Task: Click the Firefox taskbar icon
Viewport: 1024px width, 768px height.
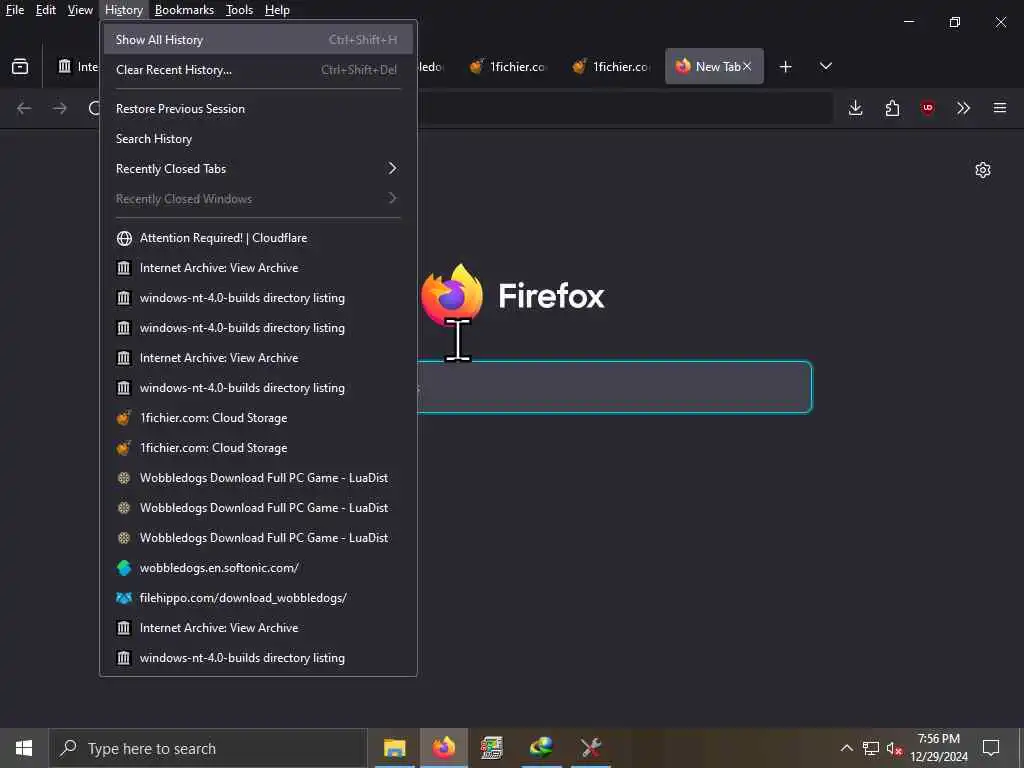Action: tap(443, 748)
